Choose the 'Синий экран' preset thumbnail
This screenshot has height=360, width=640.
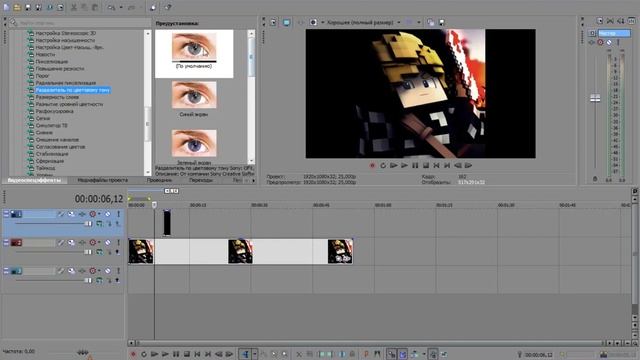tap(194, 95)
